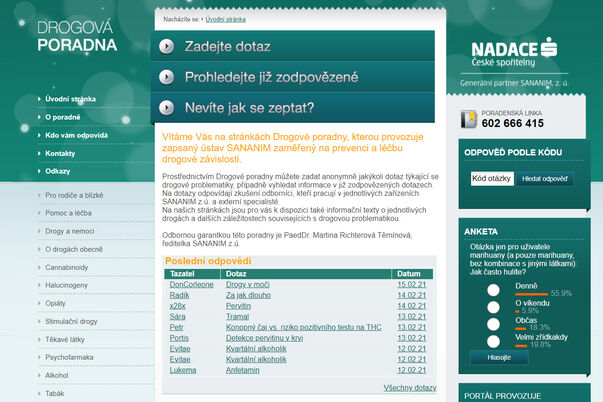Open the O poradně menu item

pyautogui.click(x=63, y=117)
